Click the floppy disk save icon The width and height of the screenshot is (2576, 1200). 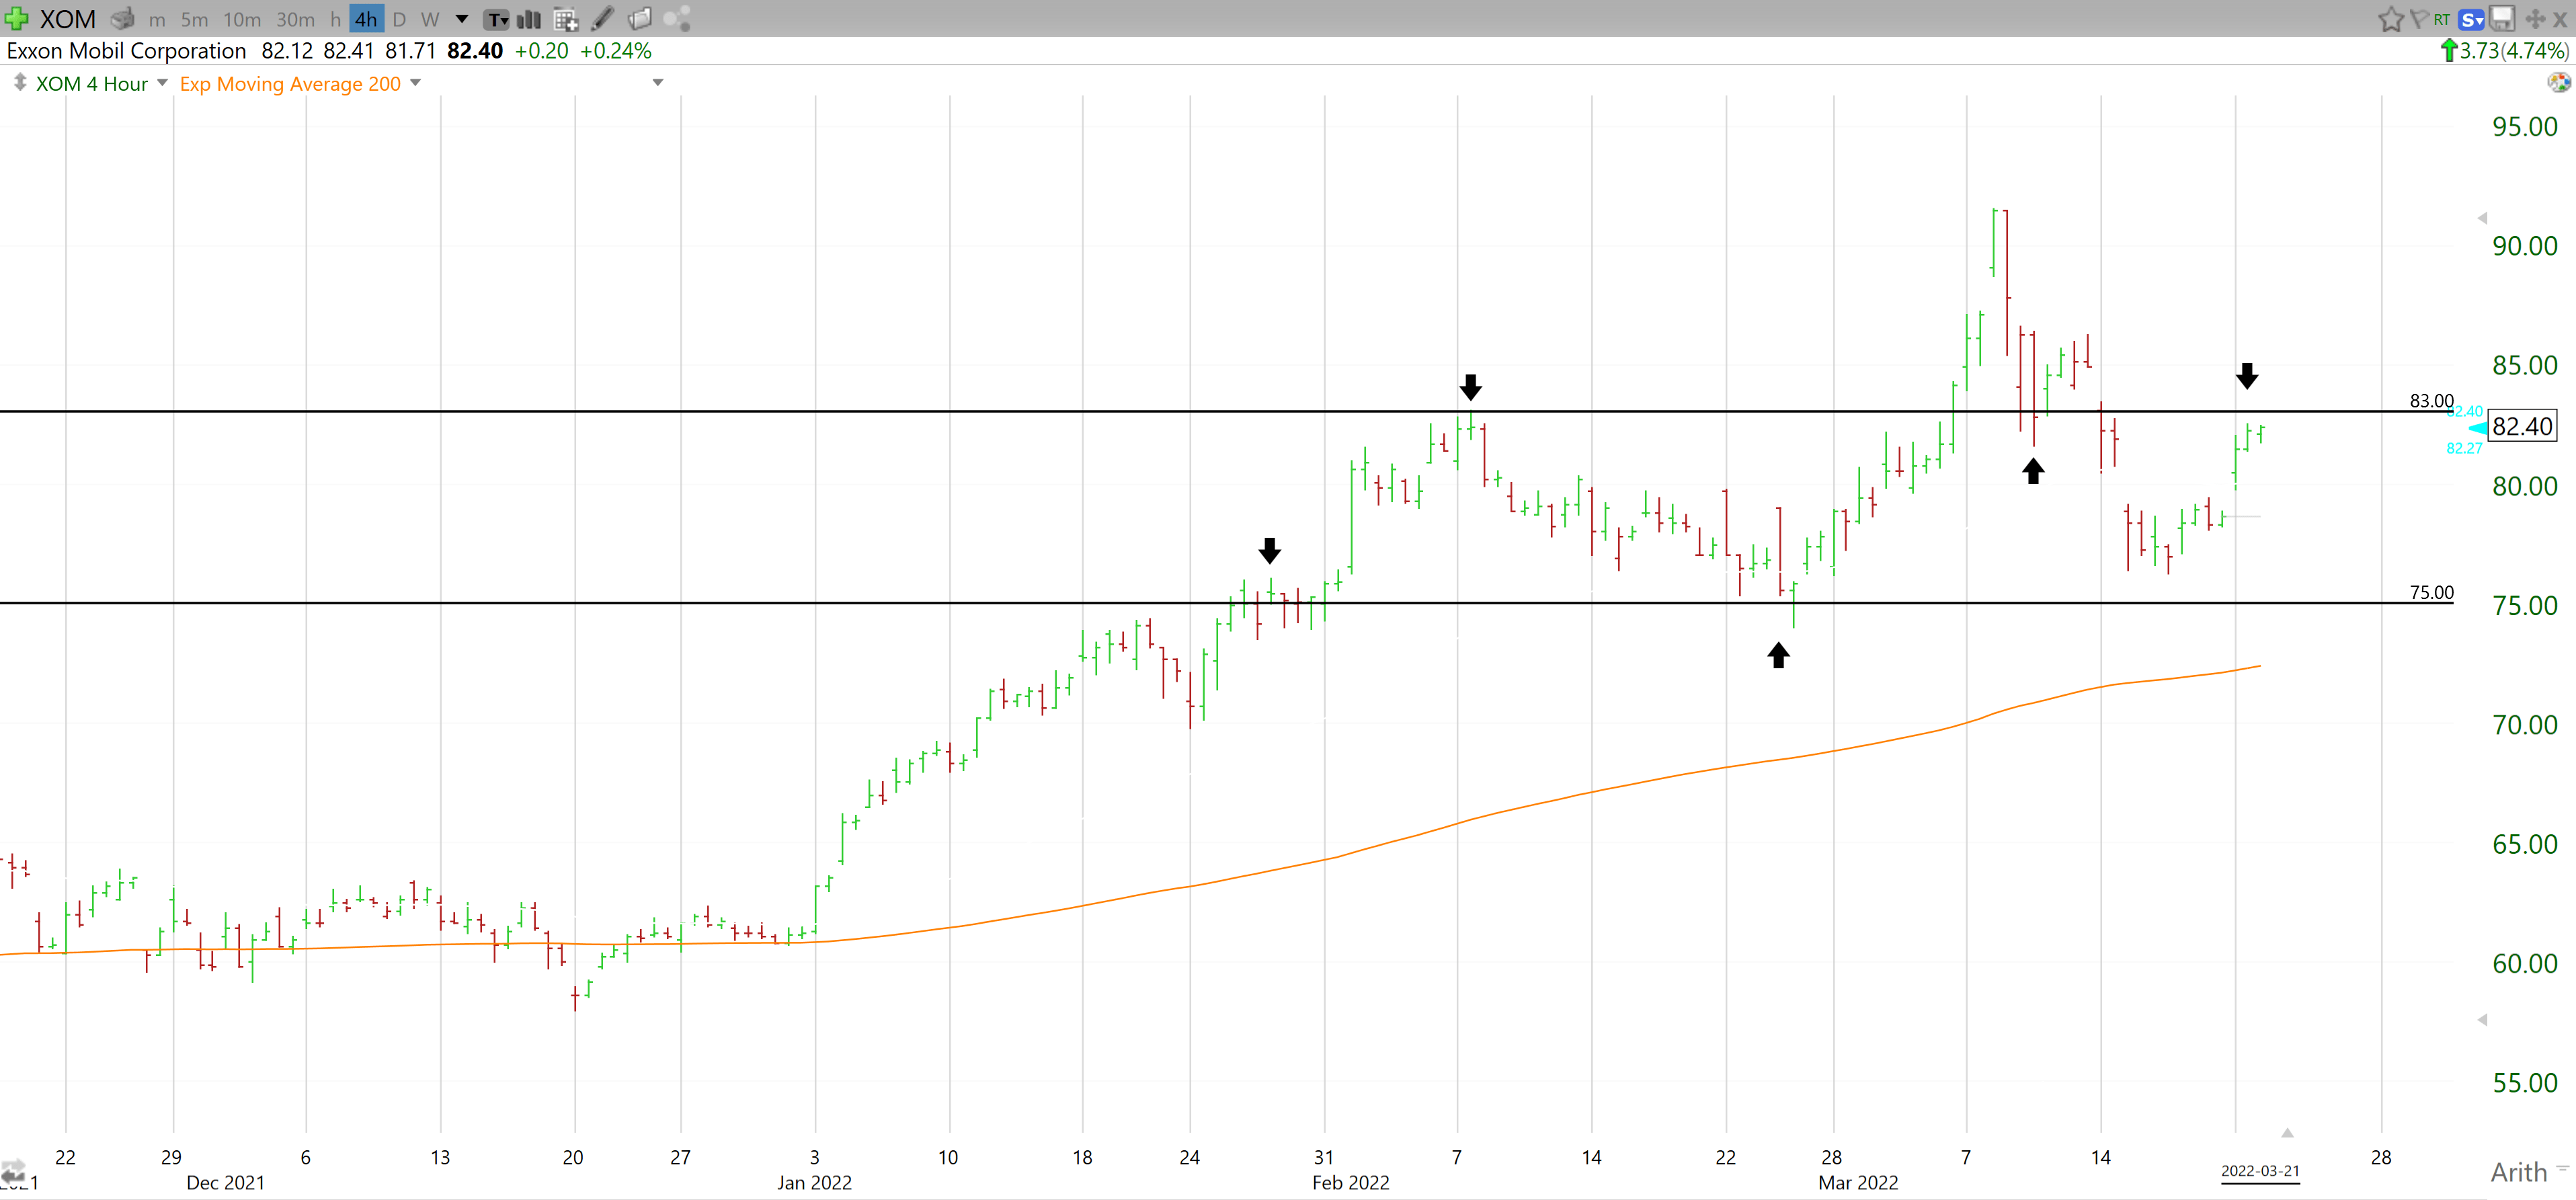(2502, 18)
